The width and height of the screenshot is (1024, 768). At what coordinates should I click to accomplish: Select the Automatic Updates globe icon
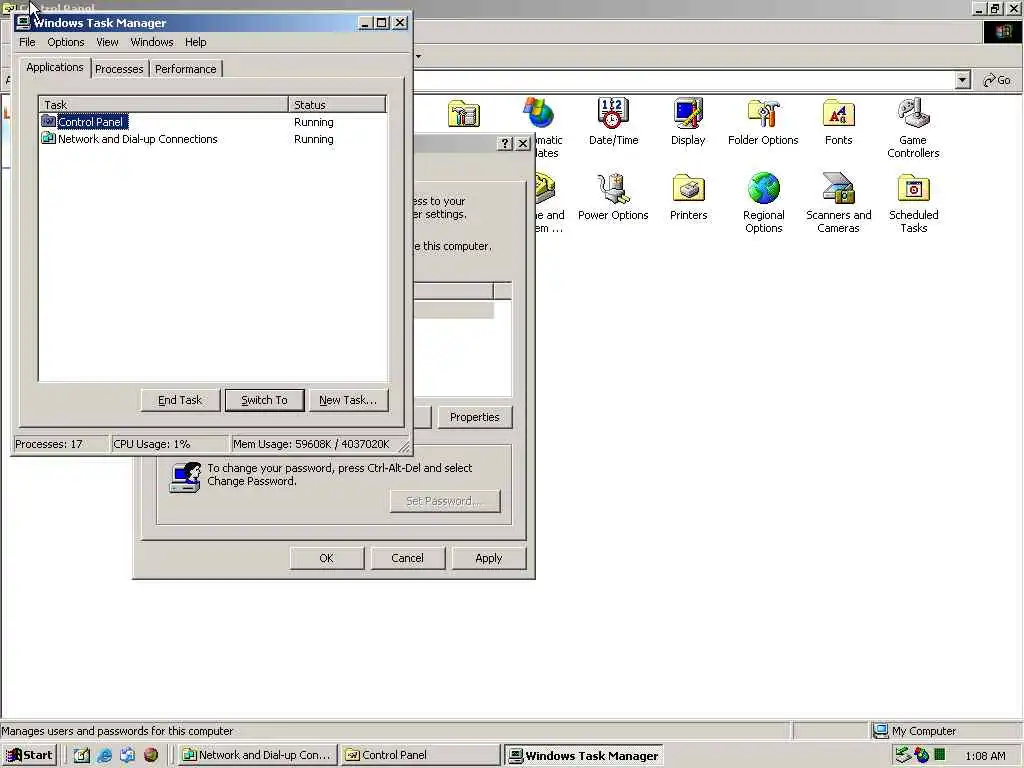point(539,114)
